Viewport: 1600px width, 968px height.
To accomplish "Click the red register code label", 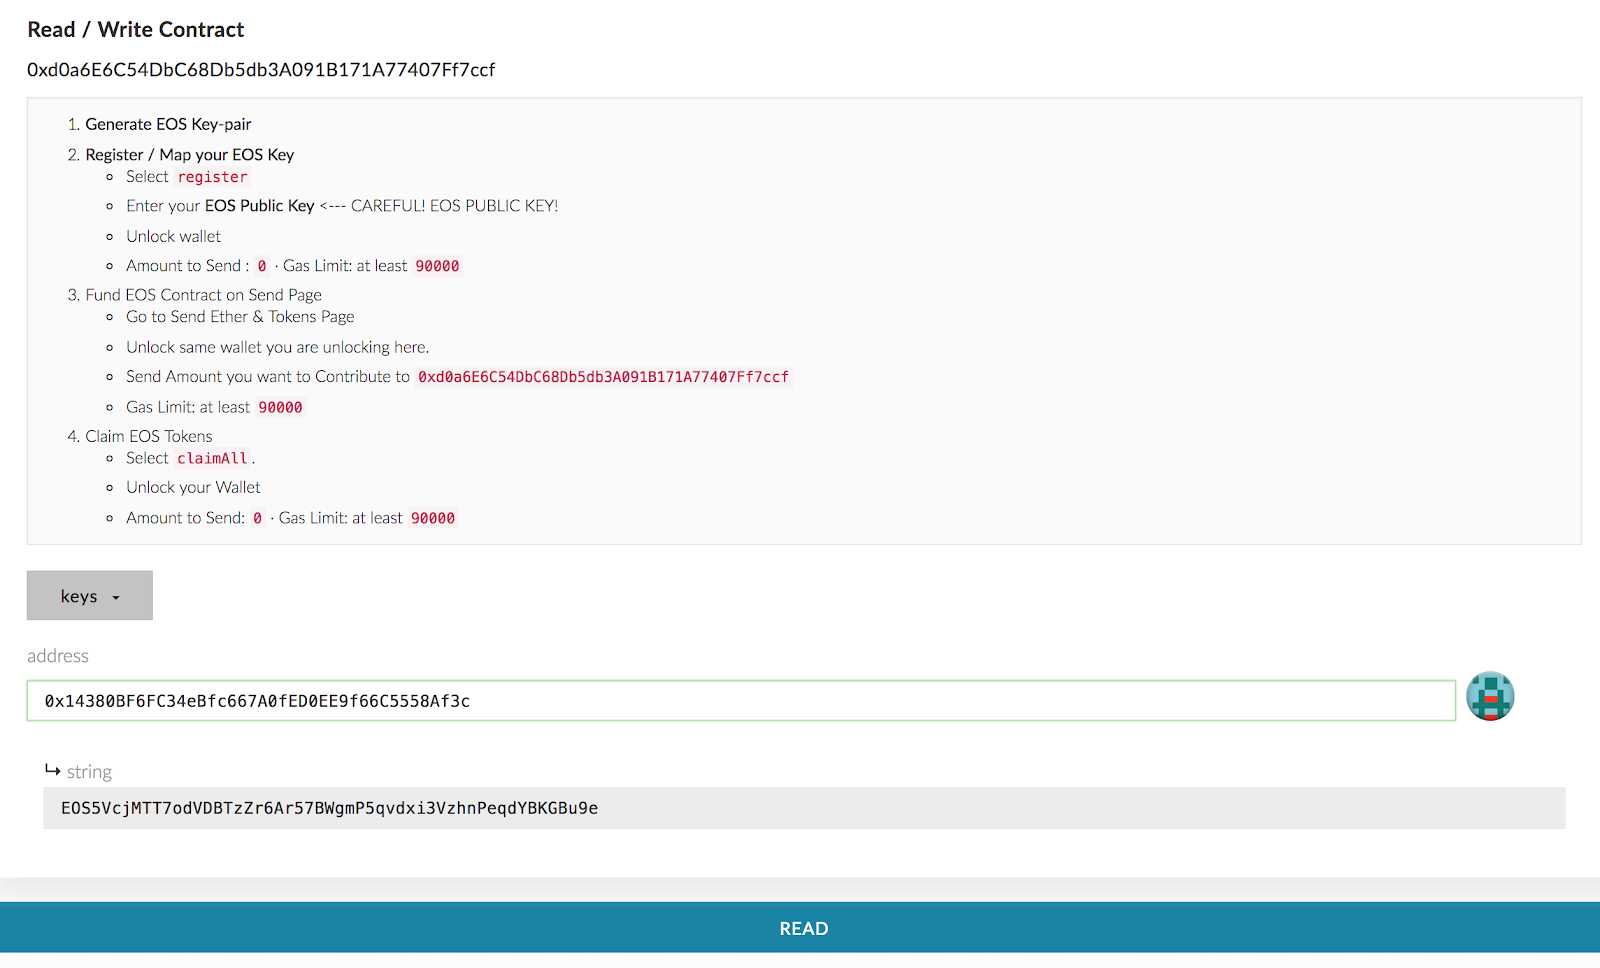I will pyautogui.click(x=212, y=177).
